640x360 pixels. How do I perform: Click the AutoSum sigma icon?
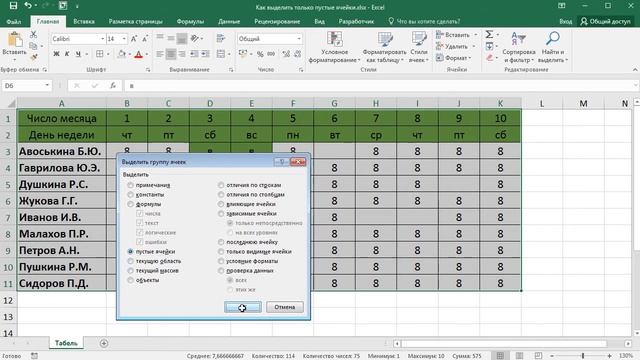point(489,35)
